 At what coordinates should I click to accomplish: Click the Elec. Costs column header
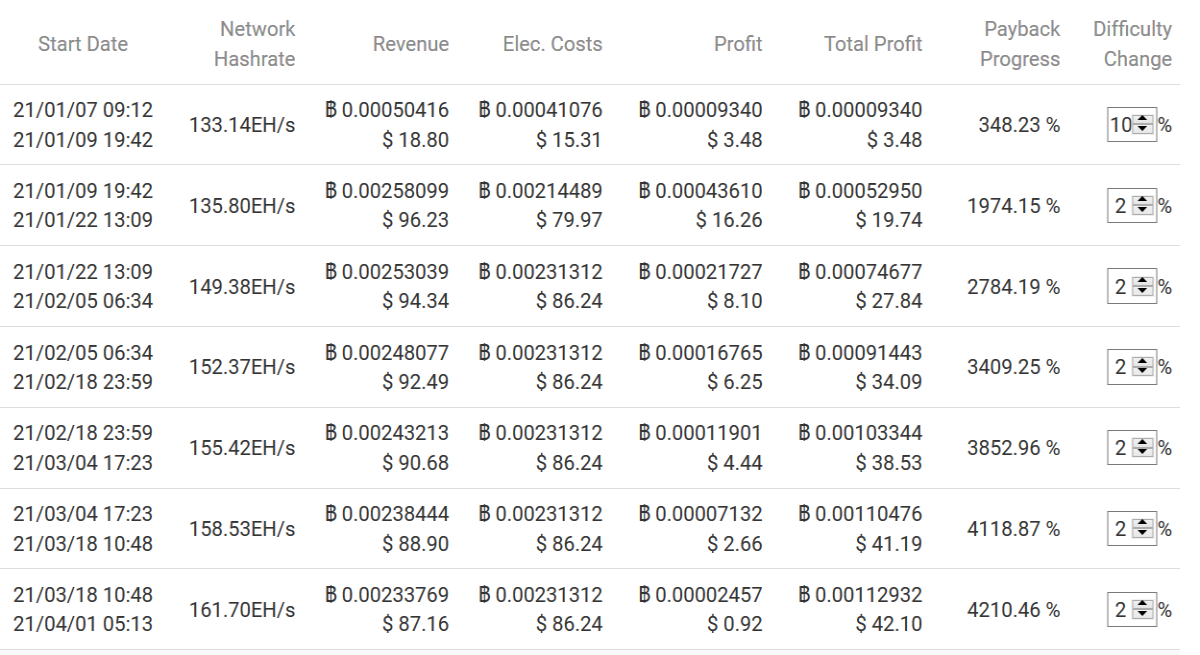click(553, 44)
